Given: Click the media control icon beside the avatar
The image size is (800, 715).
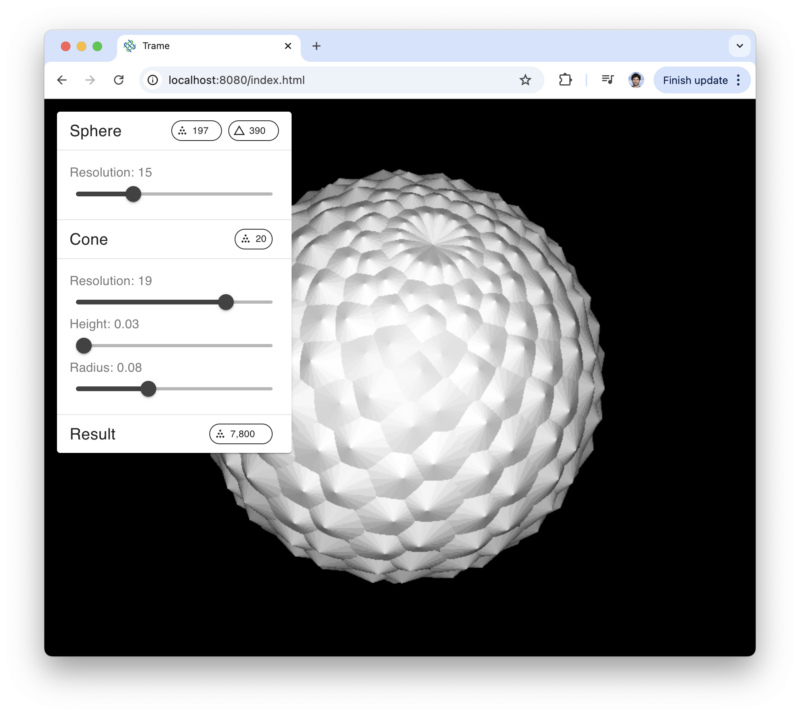Looking at the screenshot, I should (607, 80).
